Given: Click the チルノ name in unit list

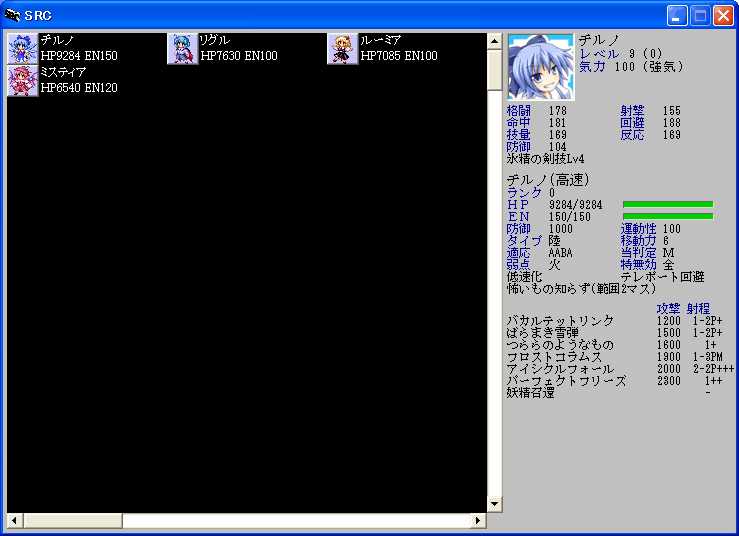Looking at the screenshot, I should [x=57, y=40].
